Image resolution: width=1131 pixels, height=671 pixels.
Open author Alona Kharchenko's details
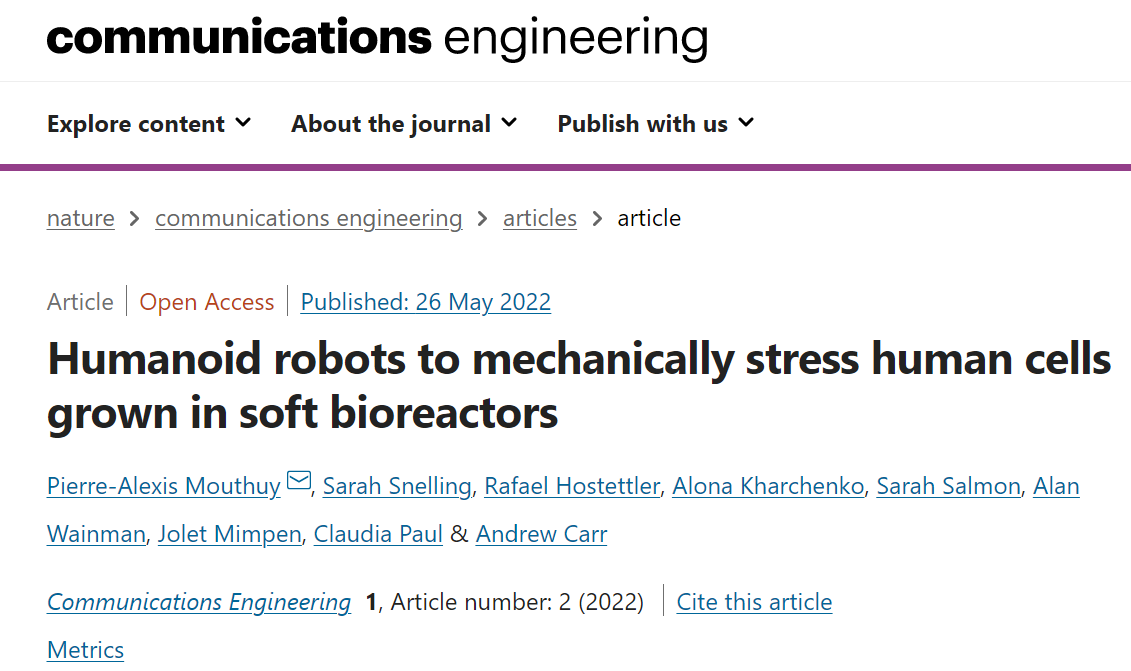[768, 486]
